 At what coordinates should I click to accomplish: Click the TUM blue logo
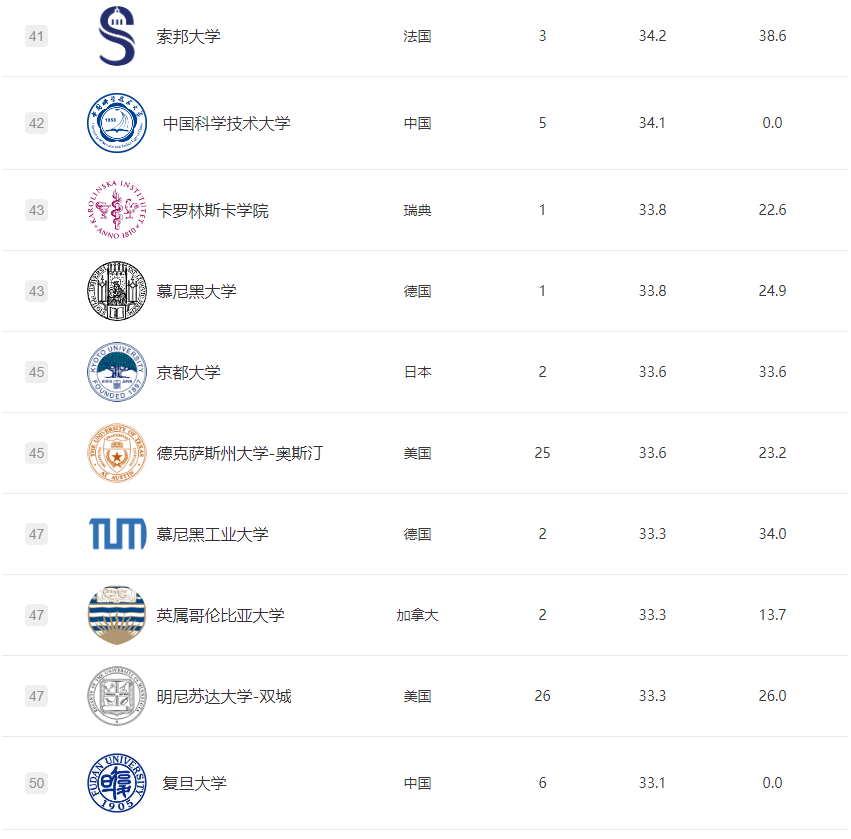point(117,534)
